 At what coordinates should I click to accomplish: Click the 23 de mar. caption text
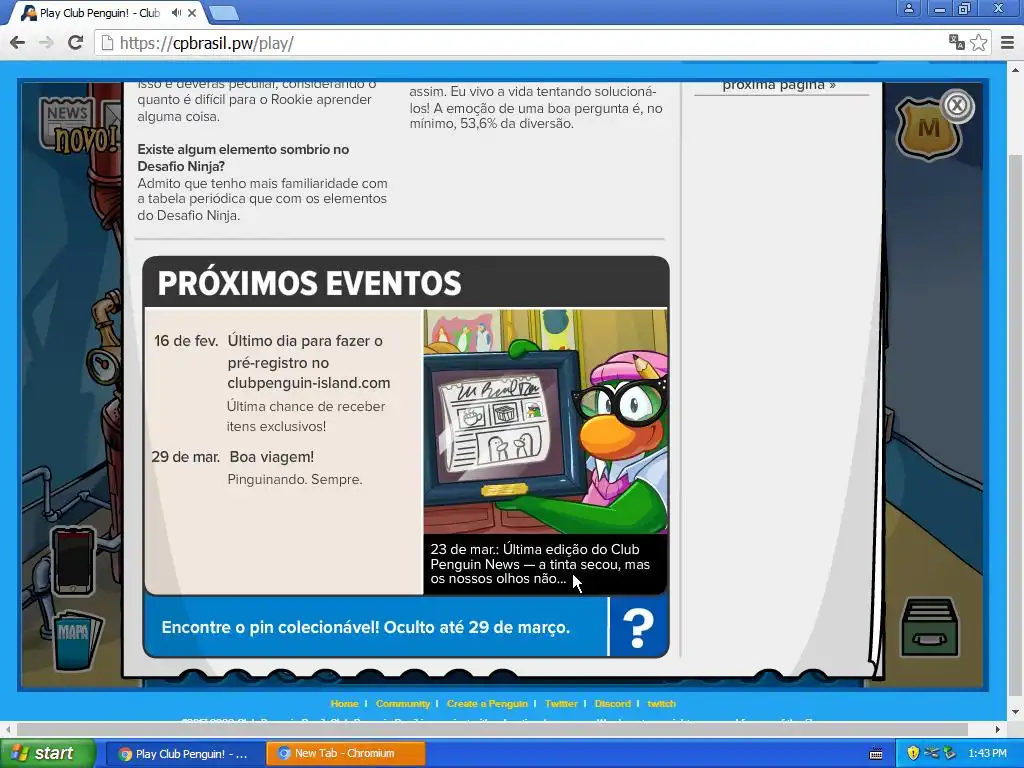[540, 564]
